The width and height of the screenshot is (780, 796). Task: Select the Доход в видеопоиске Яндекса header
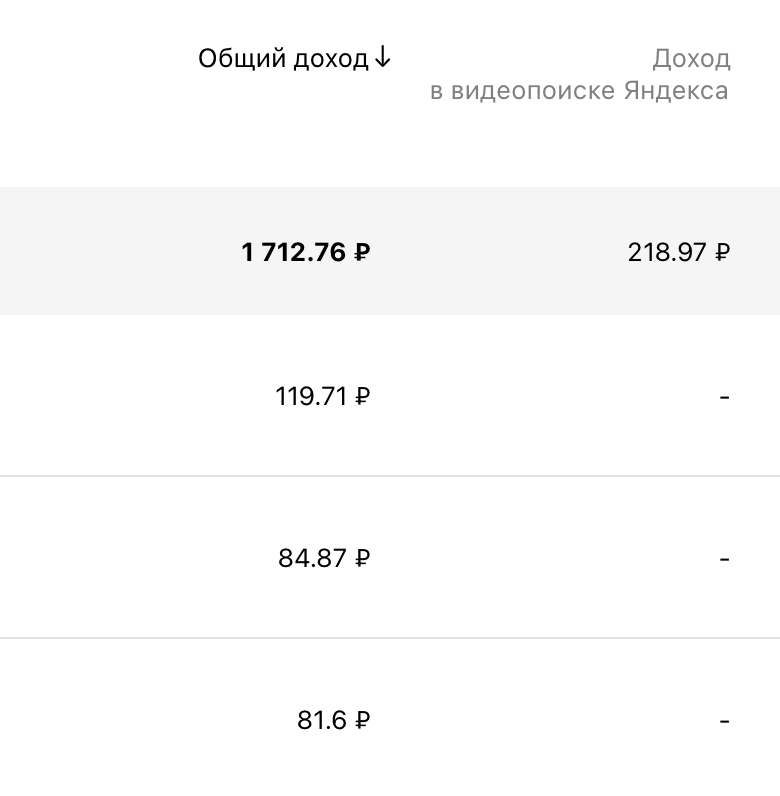pos(580,75)
